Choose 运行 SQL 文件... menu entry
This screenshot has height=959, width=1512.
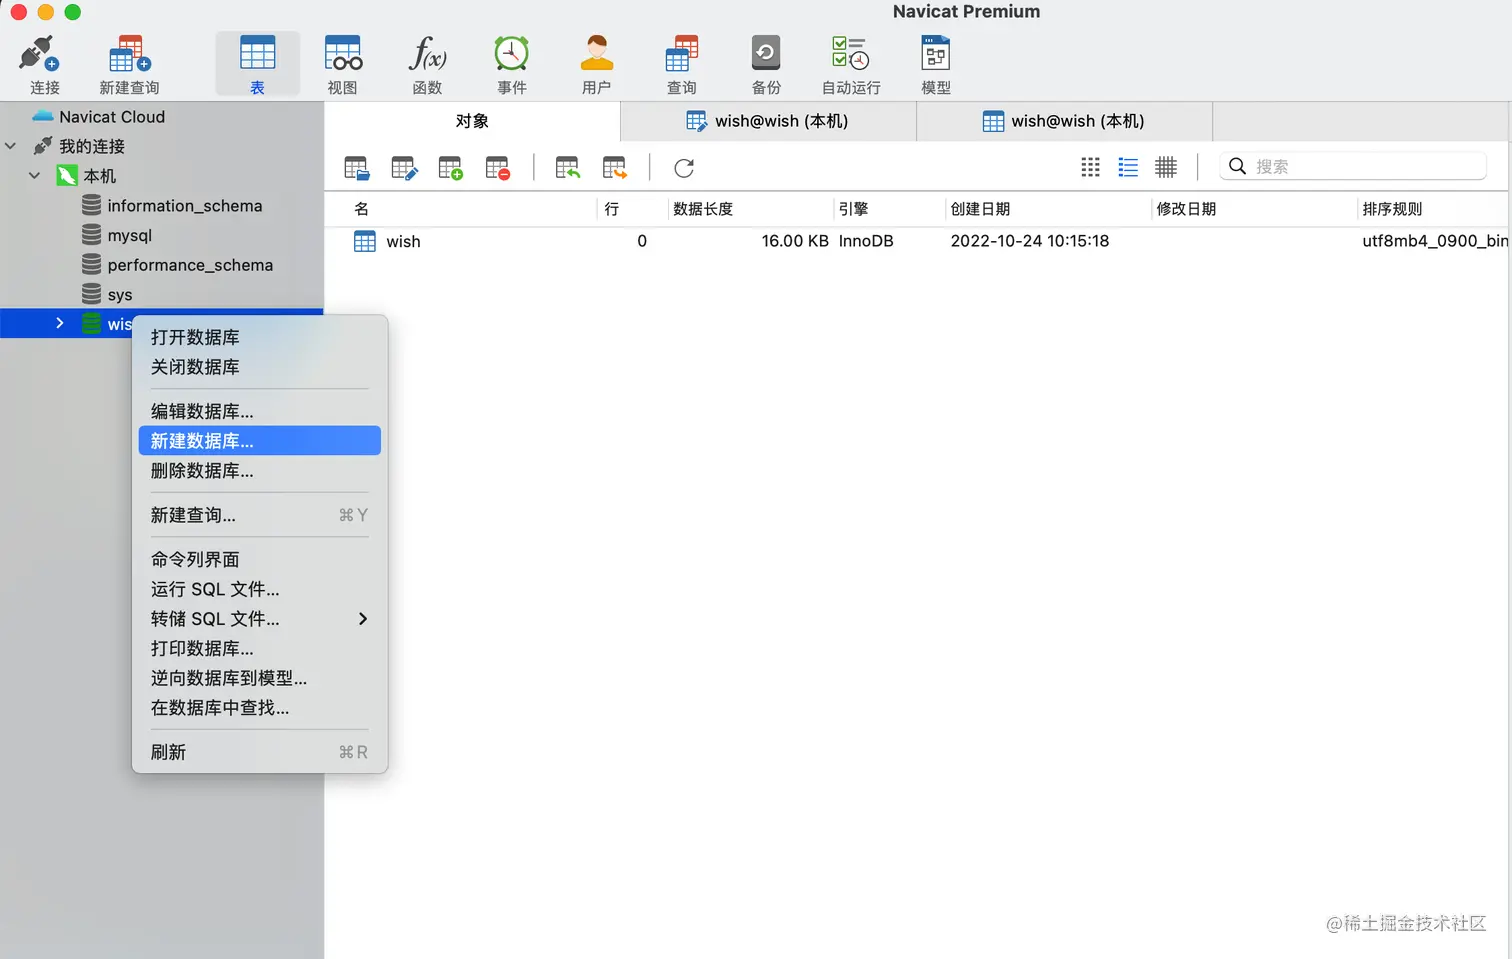coord(260,589)
